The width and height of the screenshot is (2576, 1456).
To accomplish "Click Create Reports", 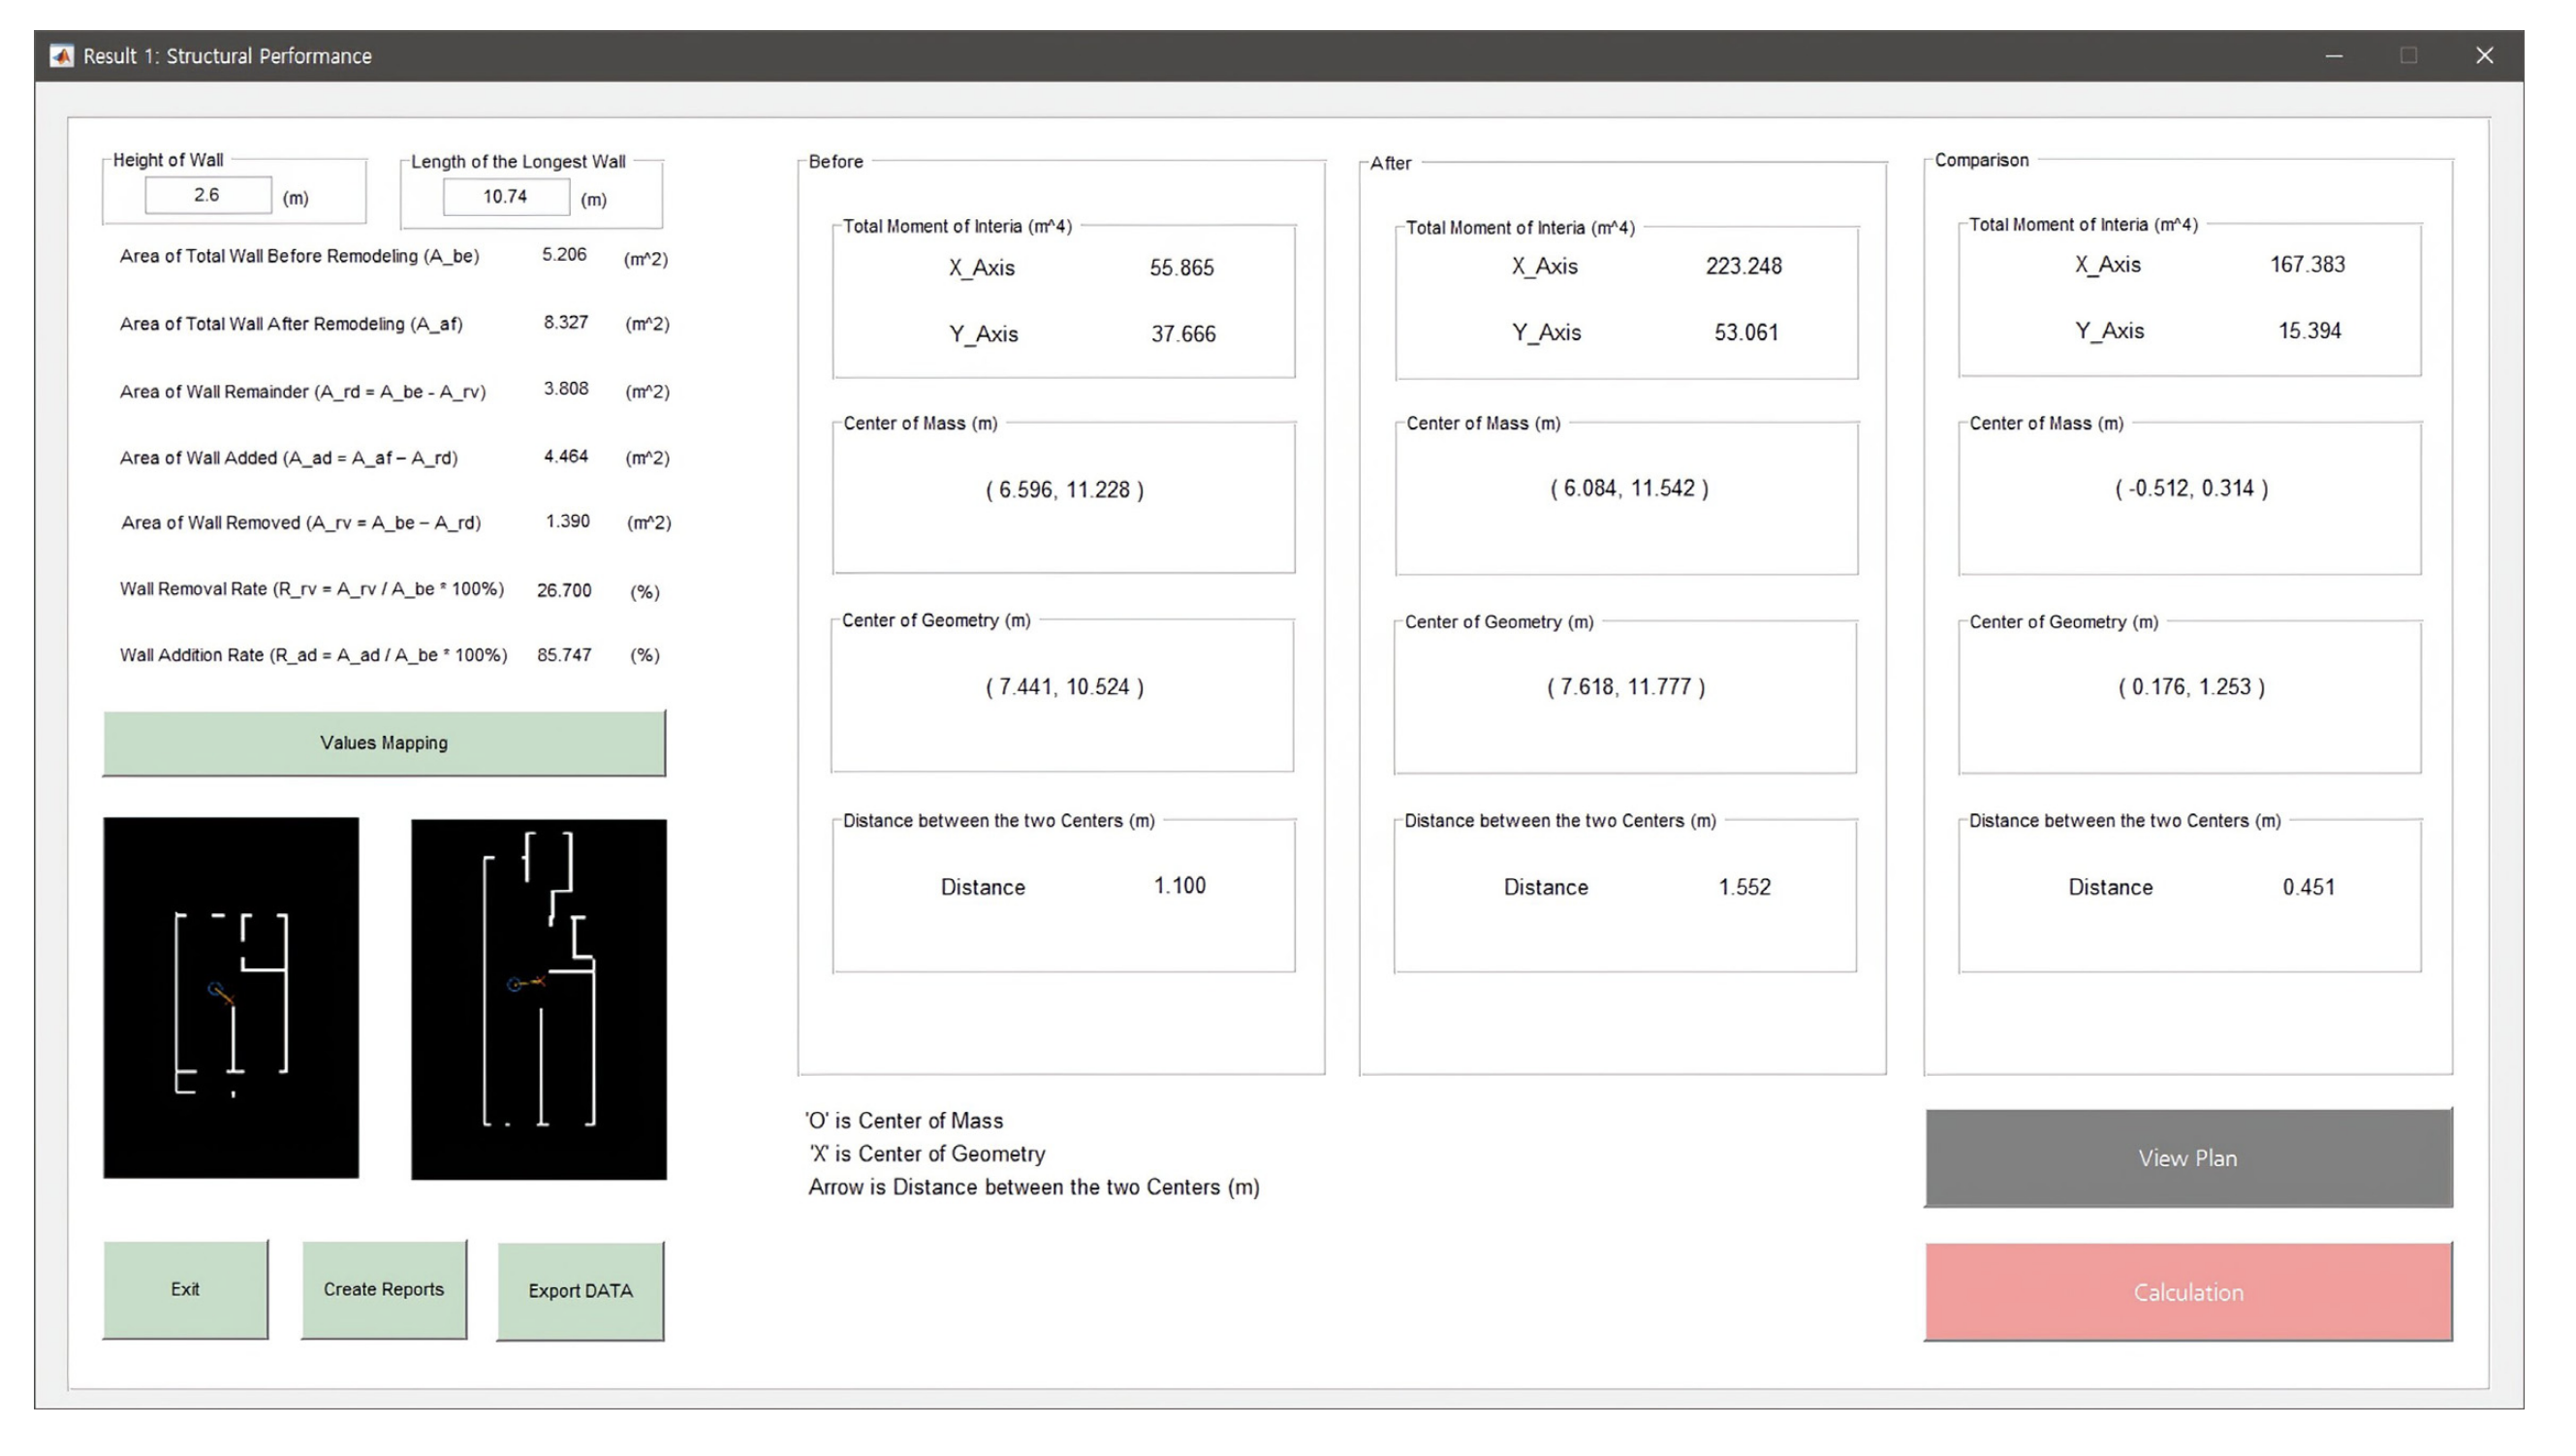I will (383, 1289).
